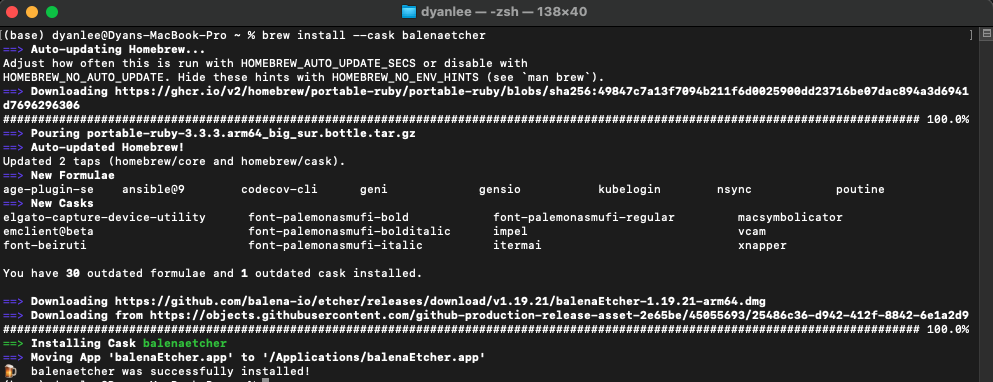The image size is (993, 382).
Task: Click the yellow minimize window button
Action: pyautogui.click(x=32, y=11)
